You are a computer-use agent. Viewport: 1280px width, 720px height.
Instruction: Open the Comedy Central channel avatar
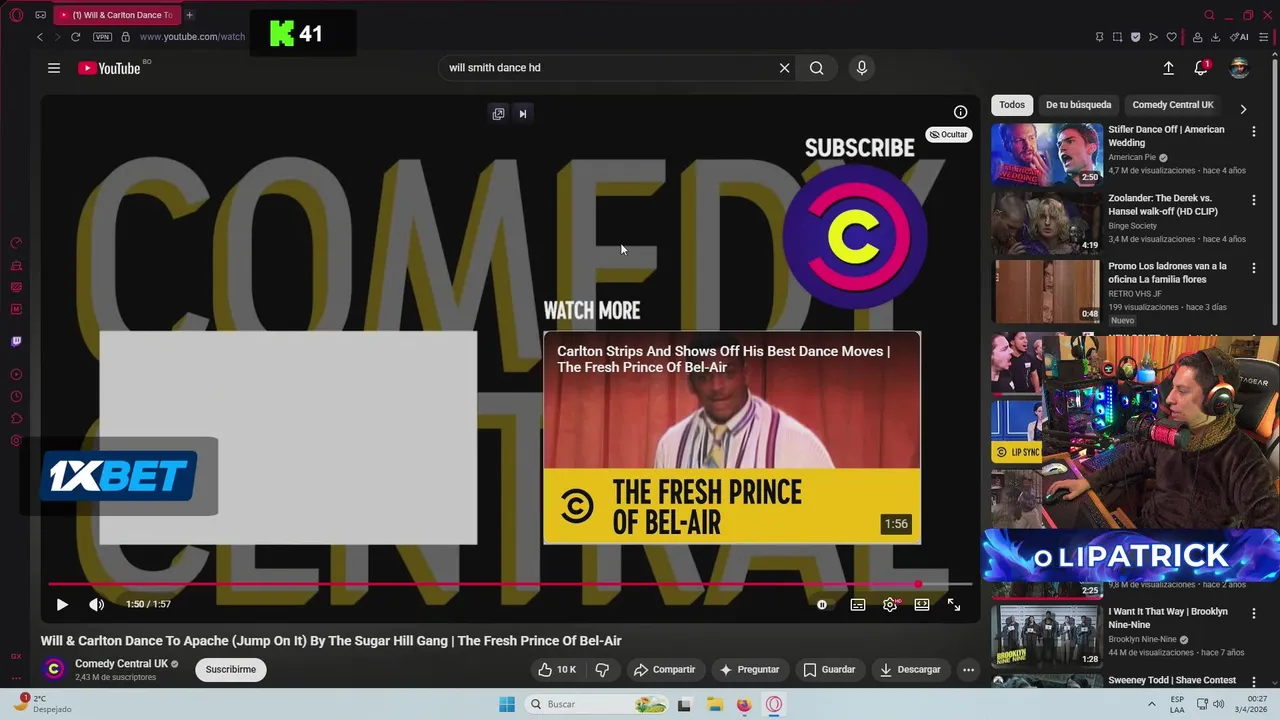tap(54, 669)
